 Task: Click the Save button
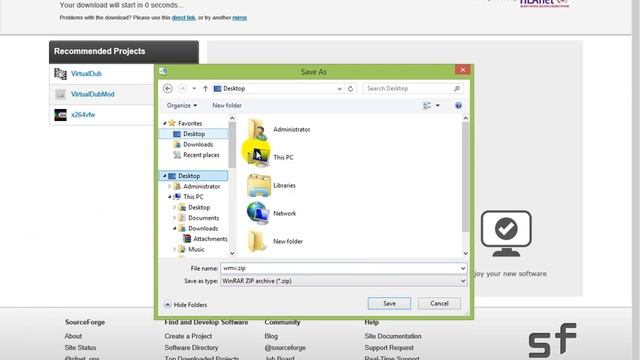coord(389,303)
